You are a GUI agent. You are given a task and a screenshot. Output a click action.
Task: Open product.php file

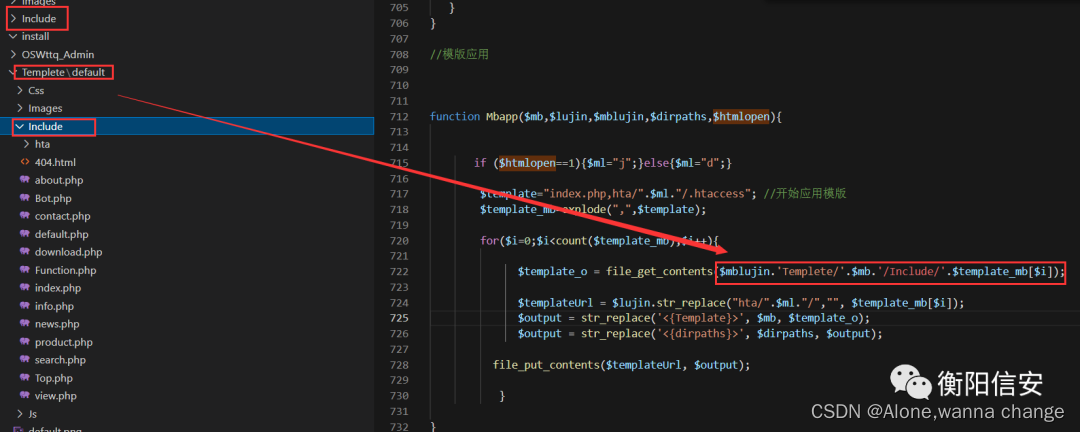click(x=63, y=342)
